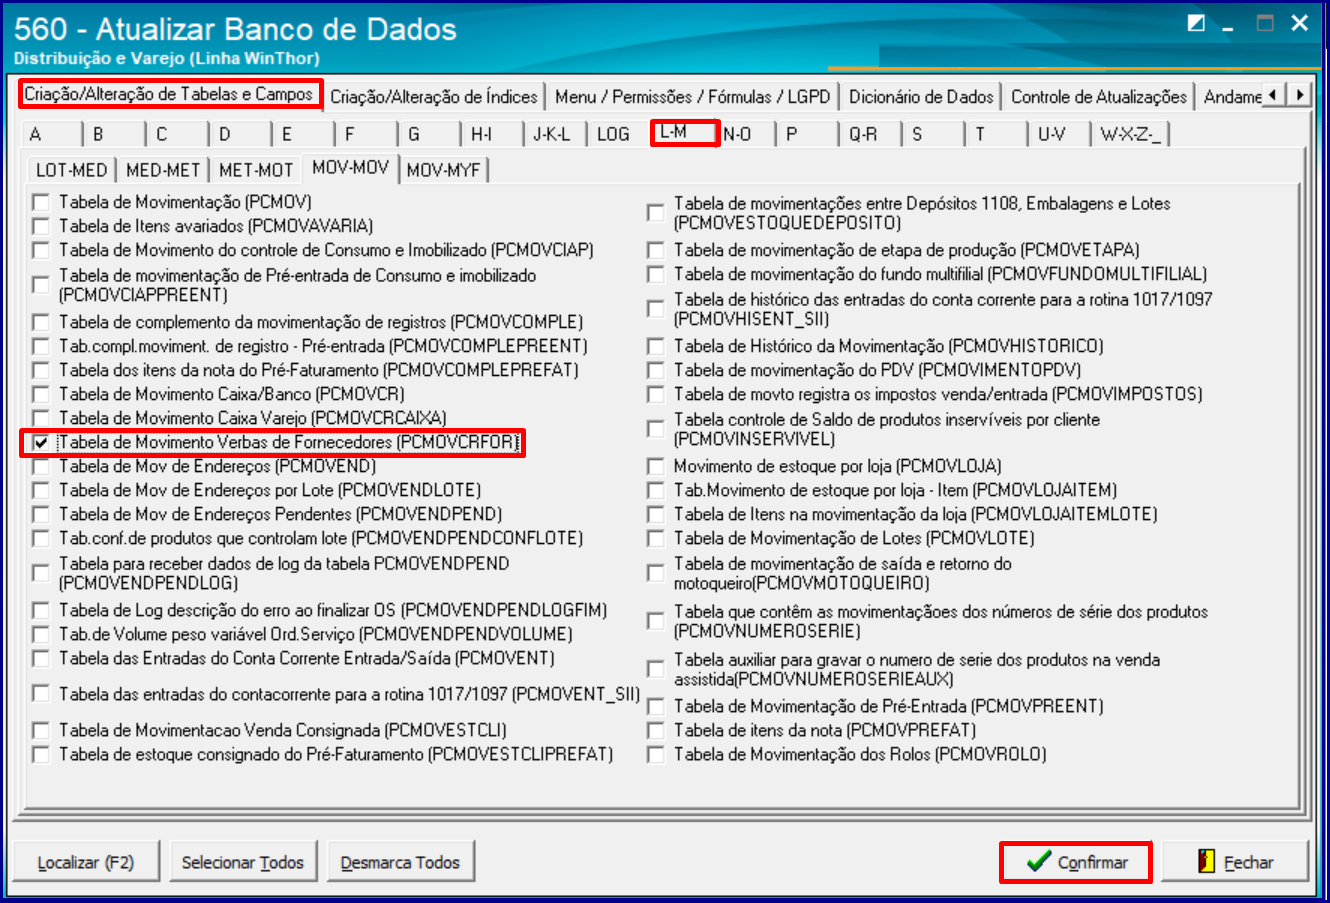Check the PCMOVMOTOQUEIRO checkbox

[x=655, y=573]
